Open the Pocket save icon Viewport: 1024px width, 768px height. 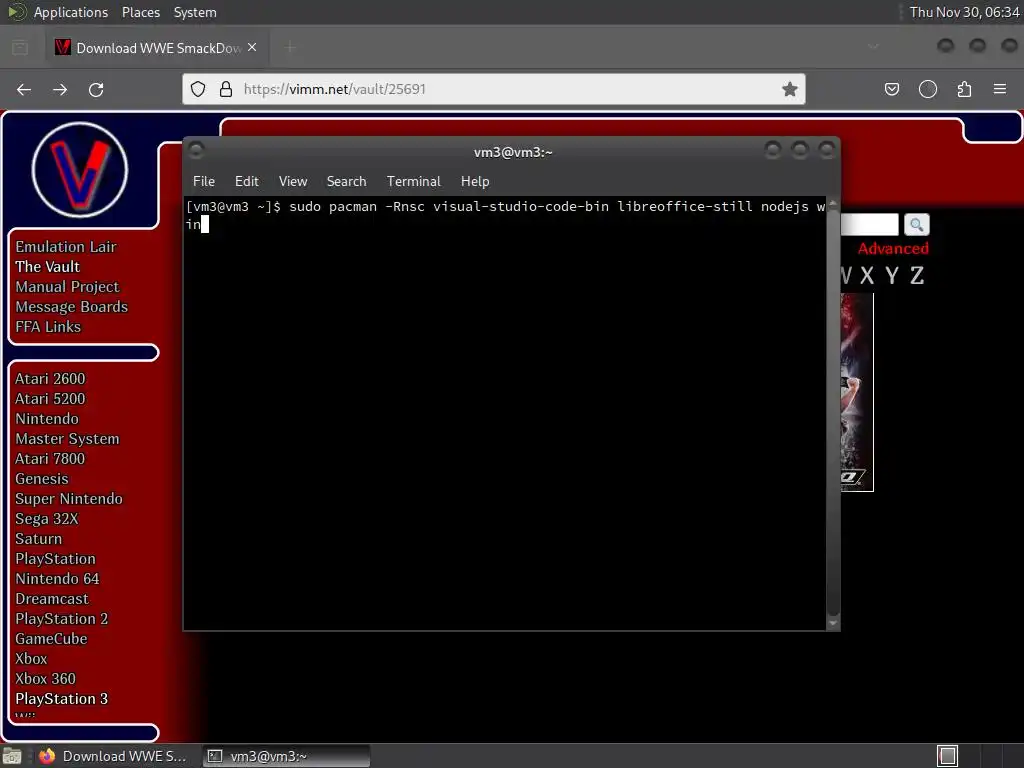(891, 89)
